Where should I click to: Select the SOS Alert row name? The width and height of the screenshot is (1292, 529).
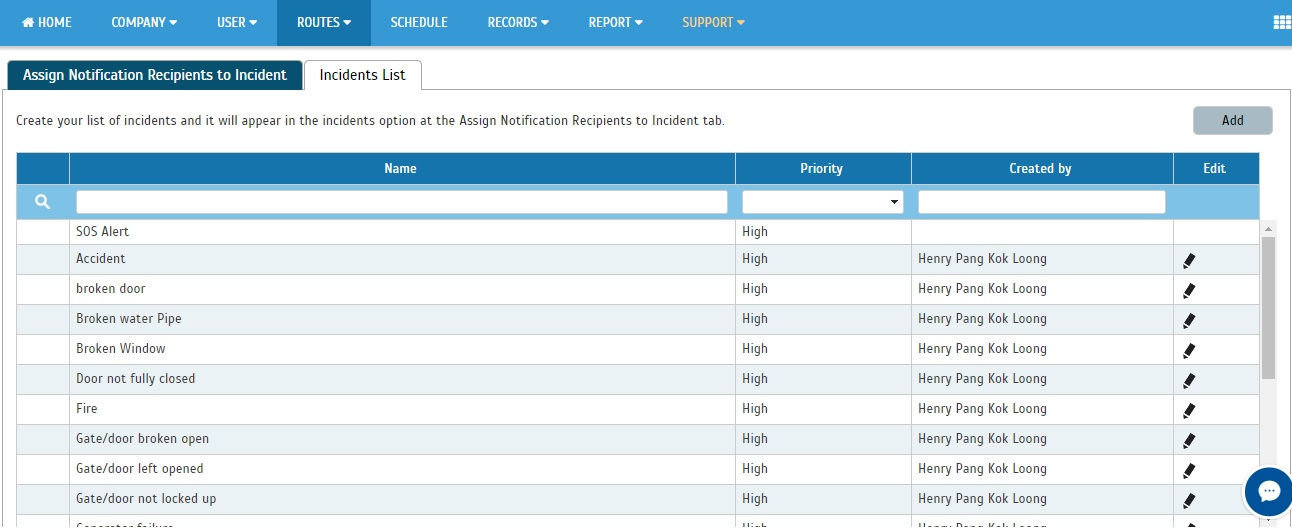[x=102, y=231]
